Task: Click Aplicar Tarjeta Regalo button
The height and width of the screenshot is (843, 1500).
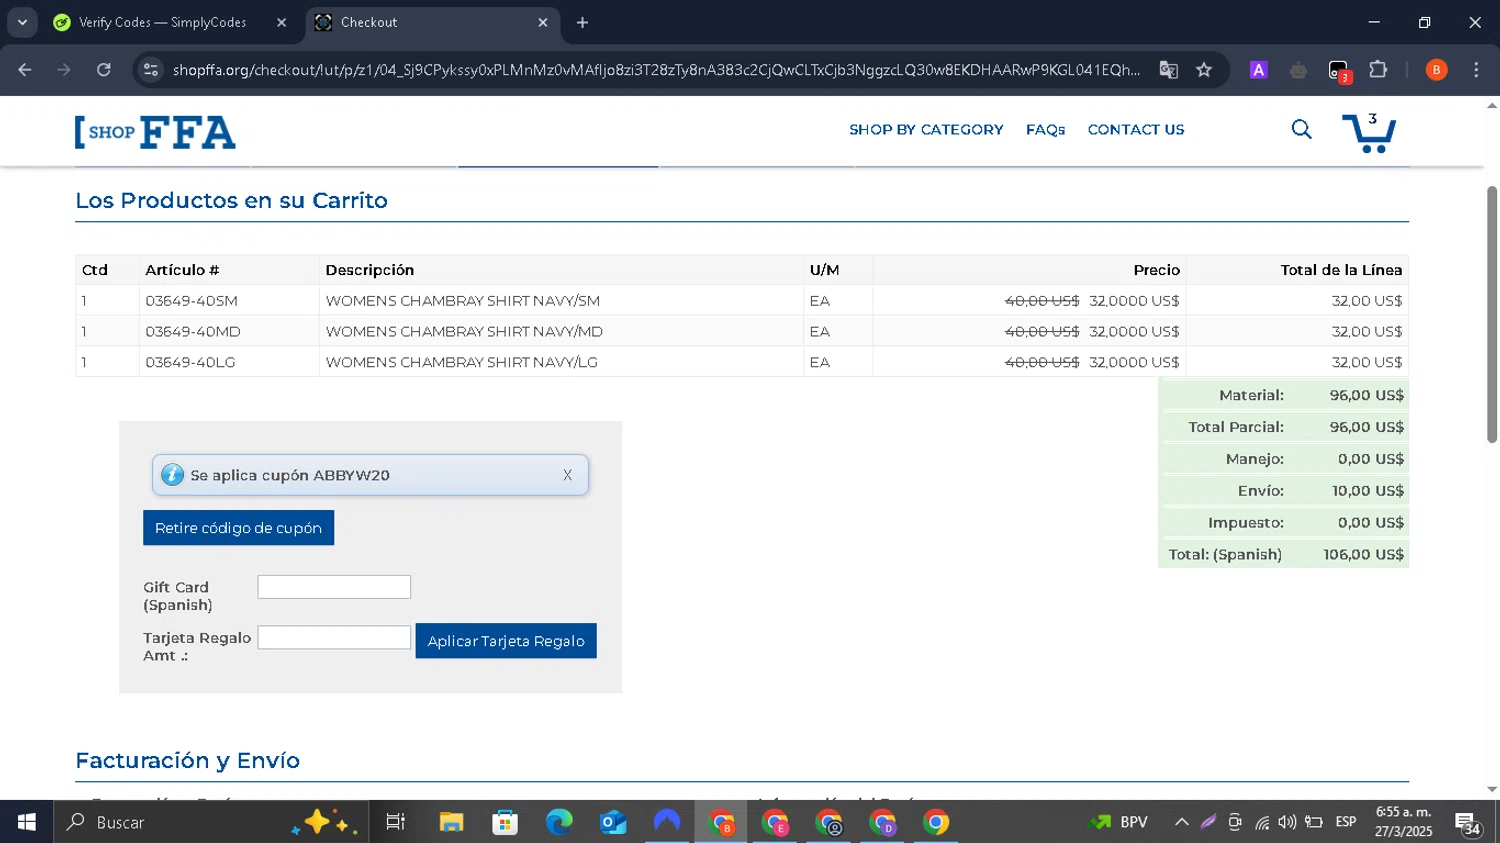Action: [506, 641]
